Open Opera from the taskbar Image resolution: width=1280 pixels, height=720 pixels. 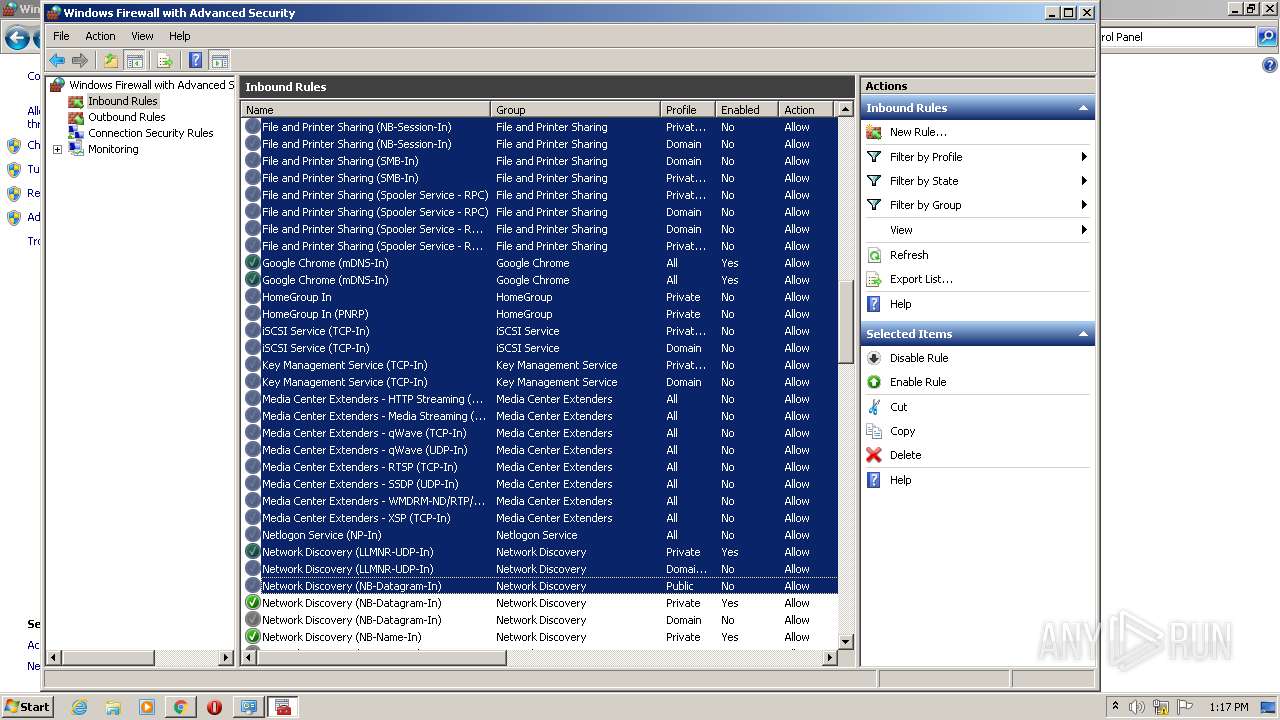(x=214, y=707)
